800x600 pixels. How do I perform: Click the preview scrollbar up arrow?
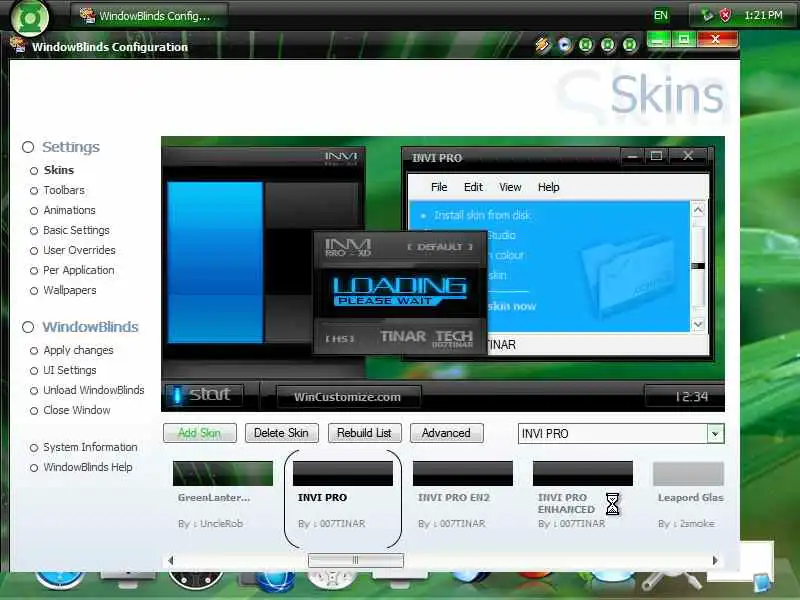pos(698,209)
